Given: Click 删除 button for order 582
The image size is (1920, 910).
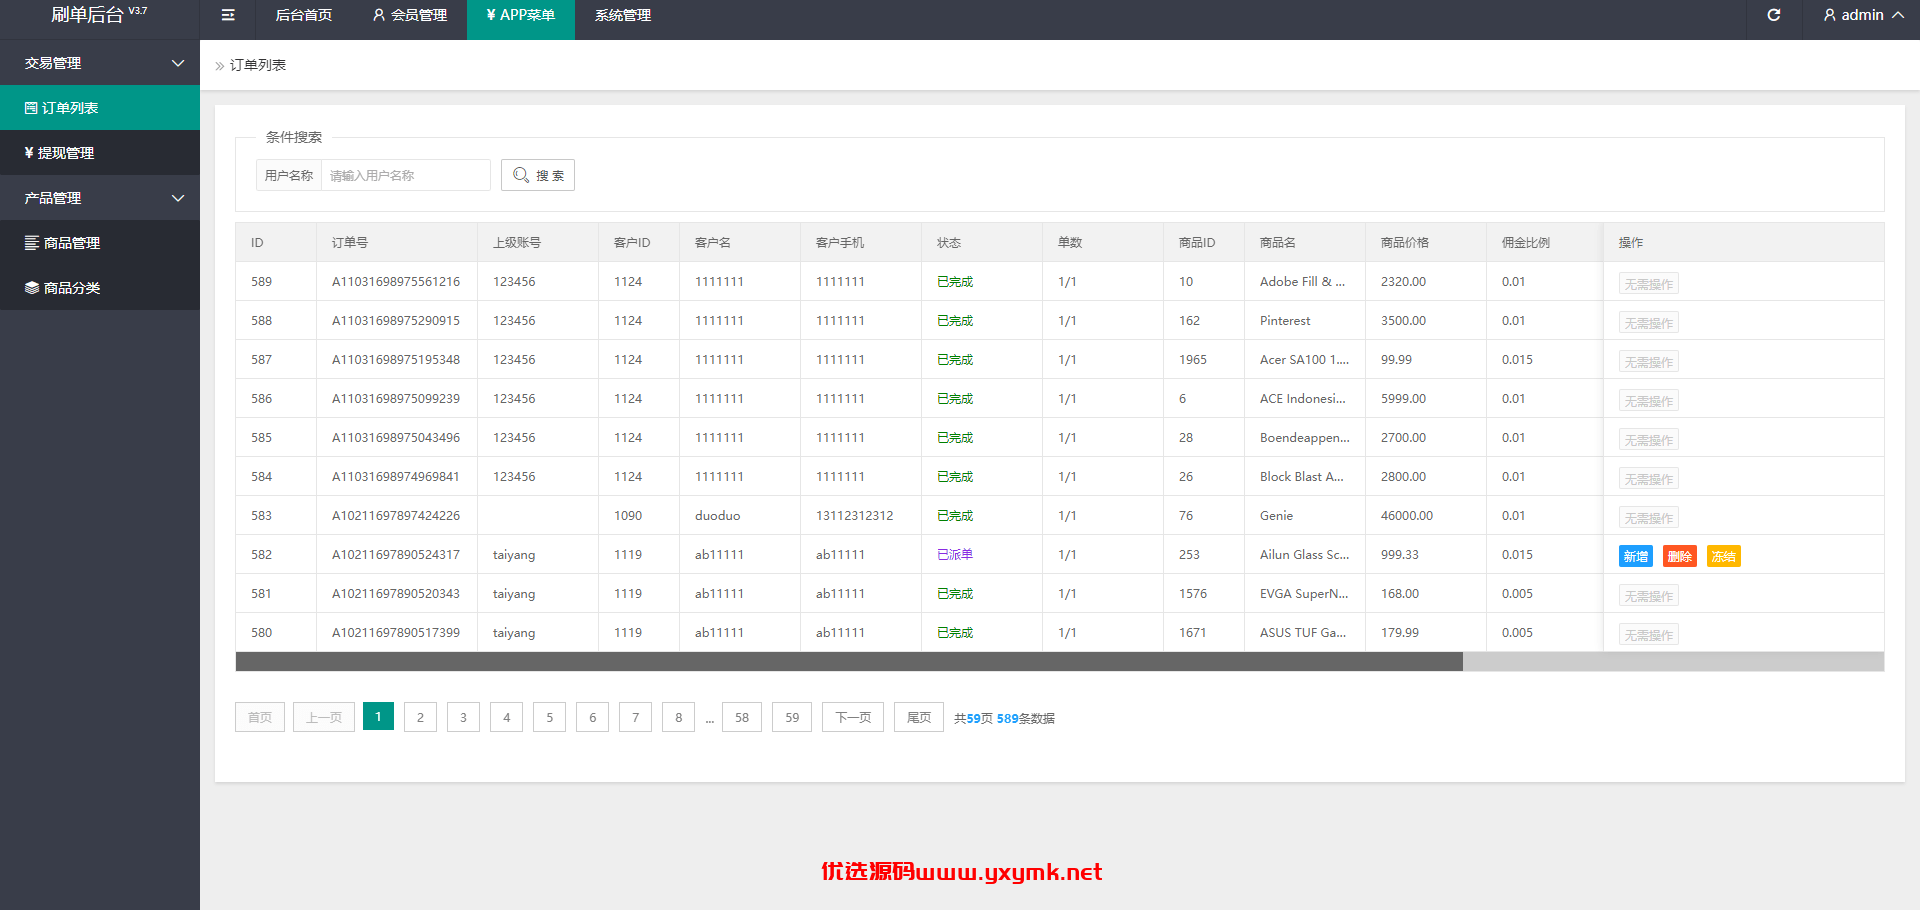Looking at the screenshot, I should point(1680,556).
